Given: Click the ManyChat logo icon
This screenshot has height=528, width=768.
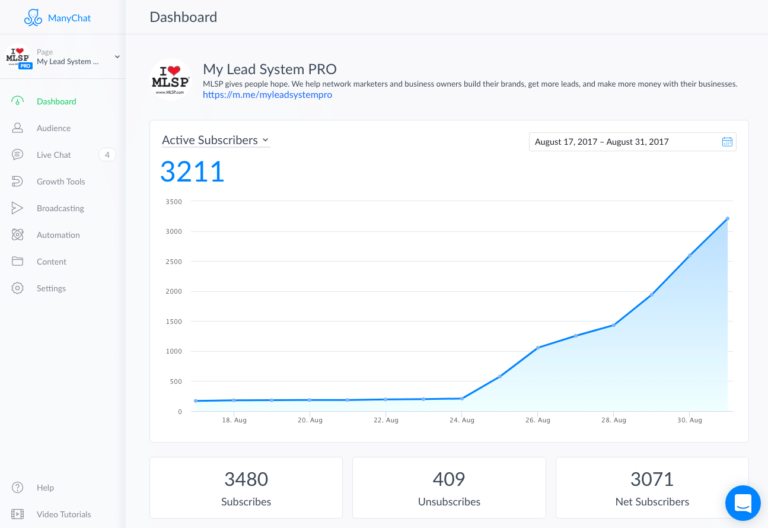Looking at the screenshot, I should click(x=33, y=18).
